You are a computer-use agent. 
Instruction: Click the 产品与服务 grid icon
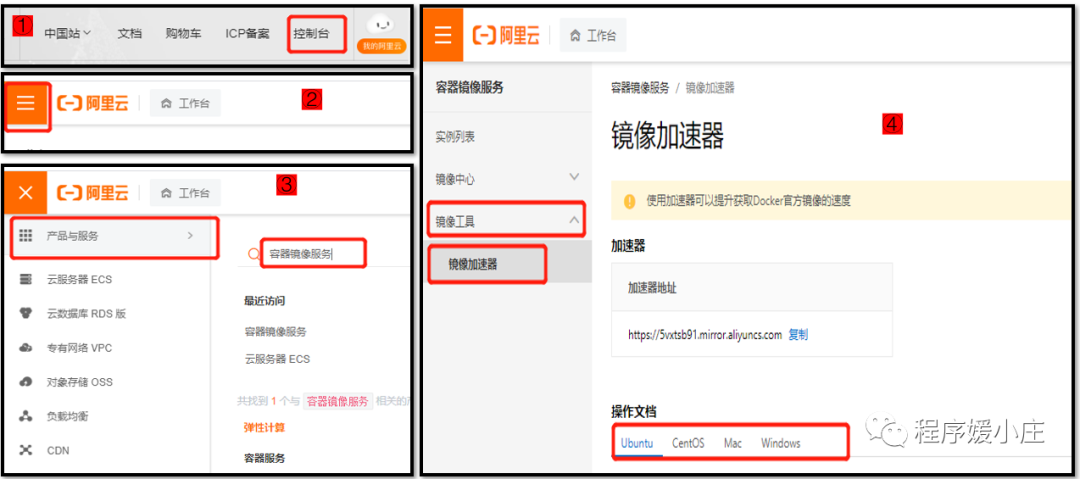pyautogui.click(x=26, y=236)
